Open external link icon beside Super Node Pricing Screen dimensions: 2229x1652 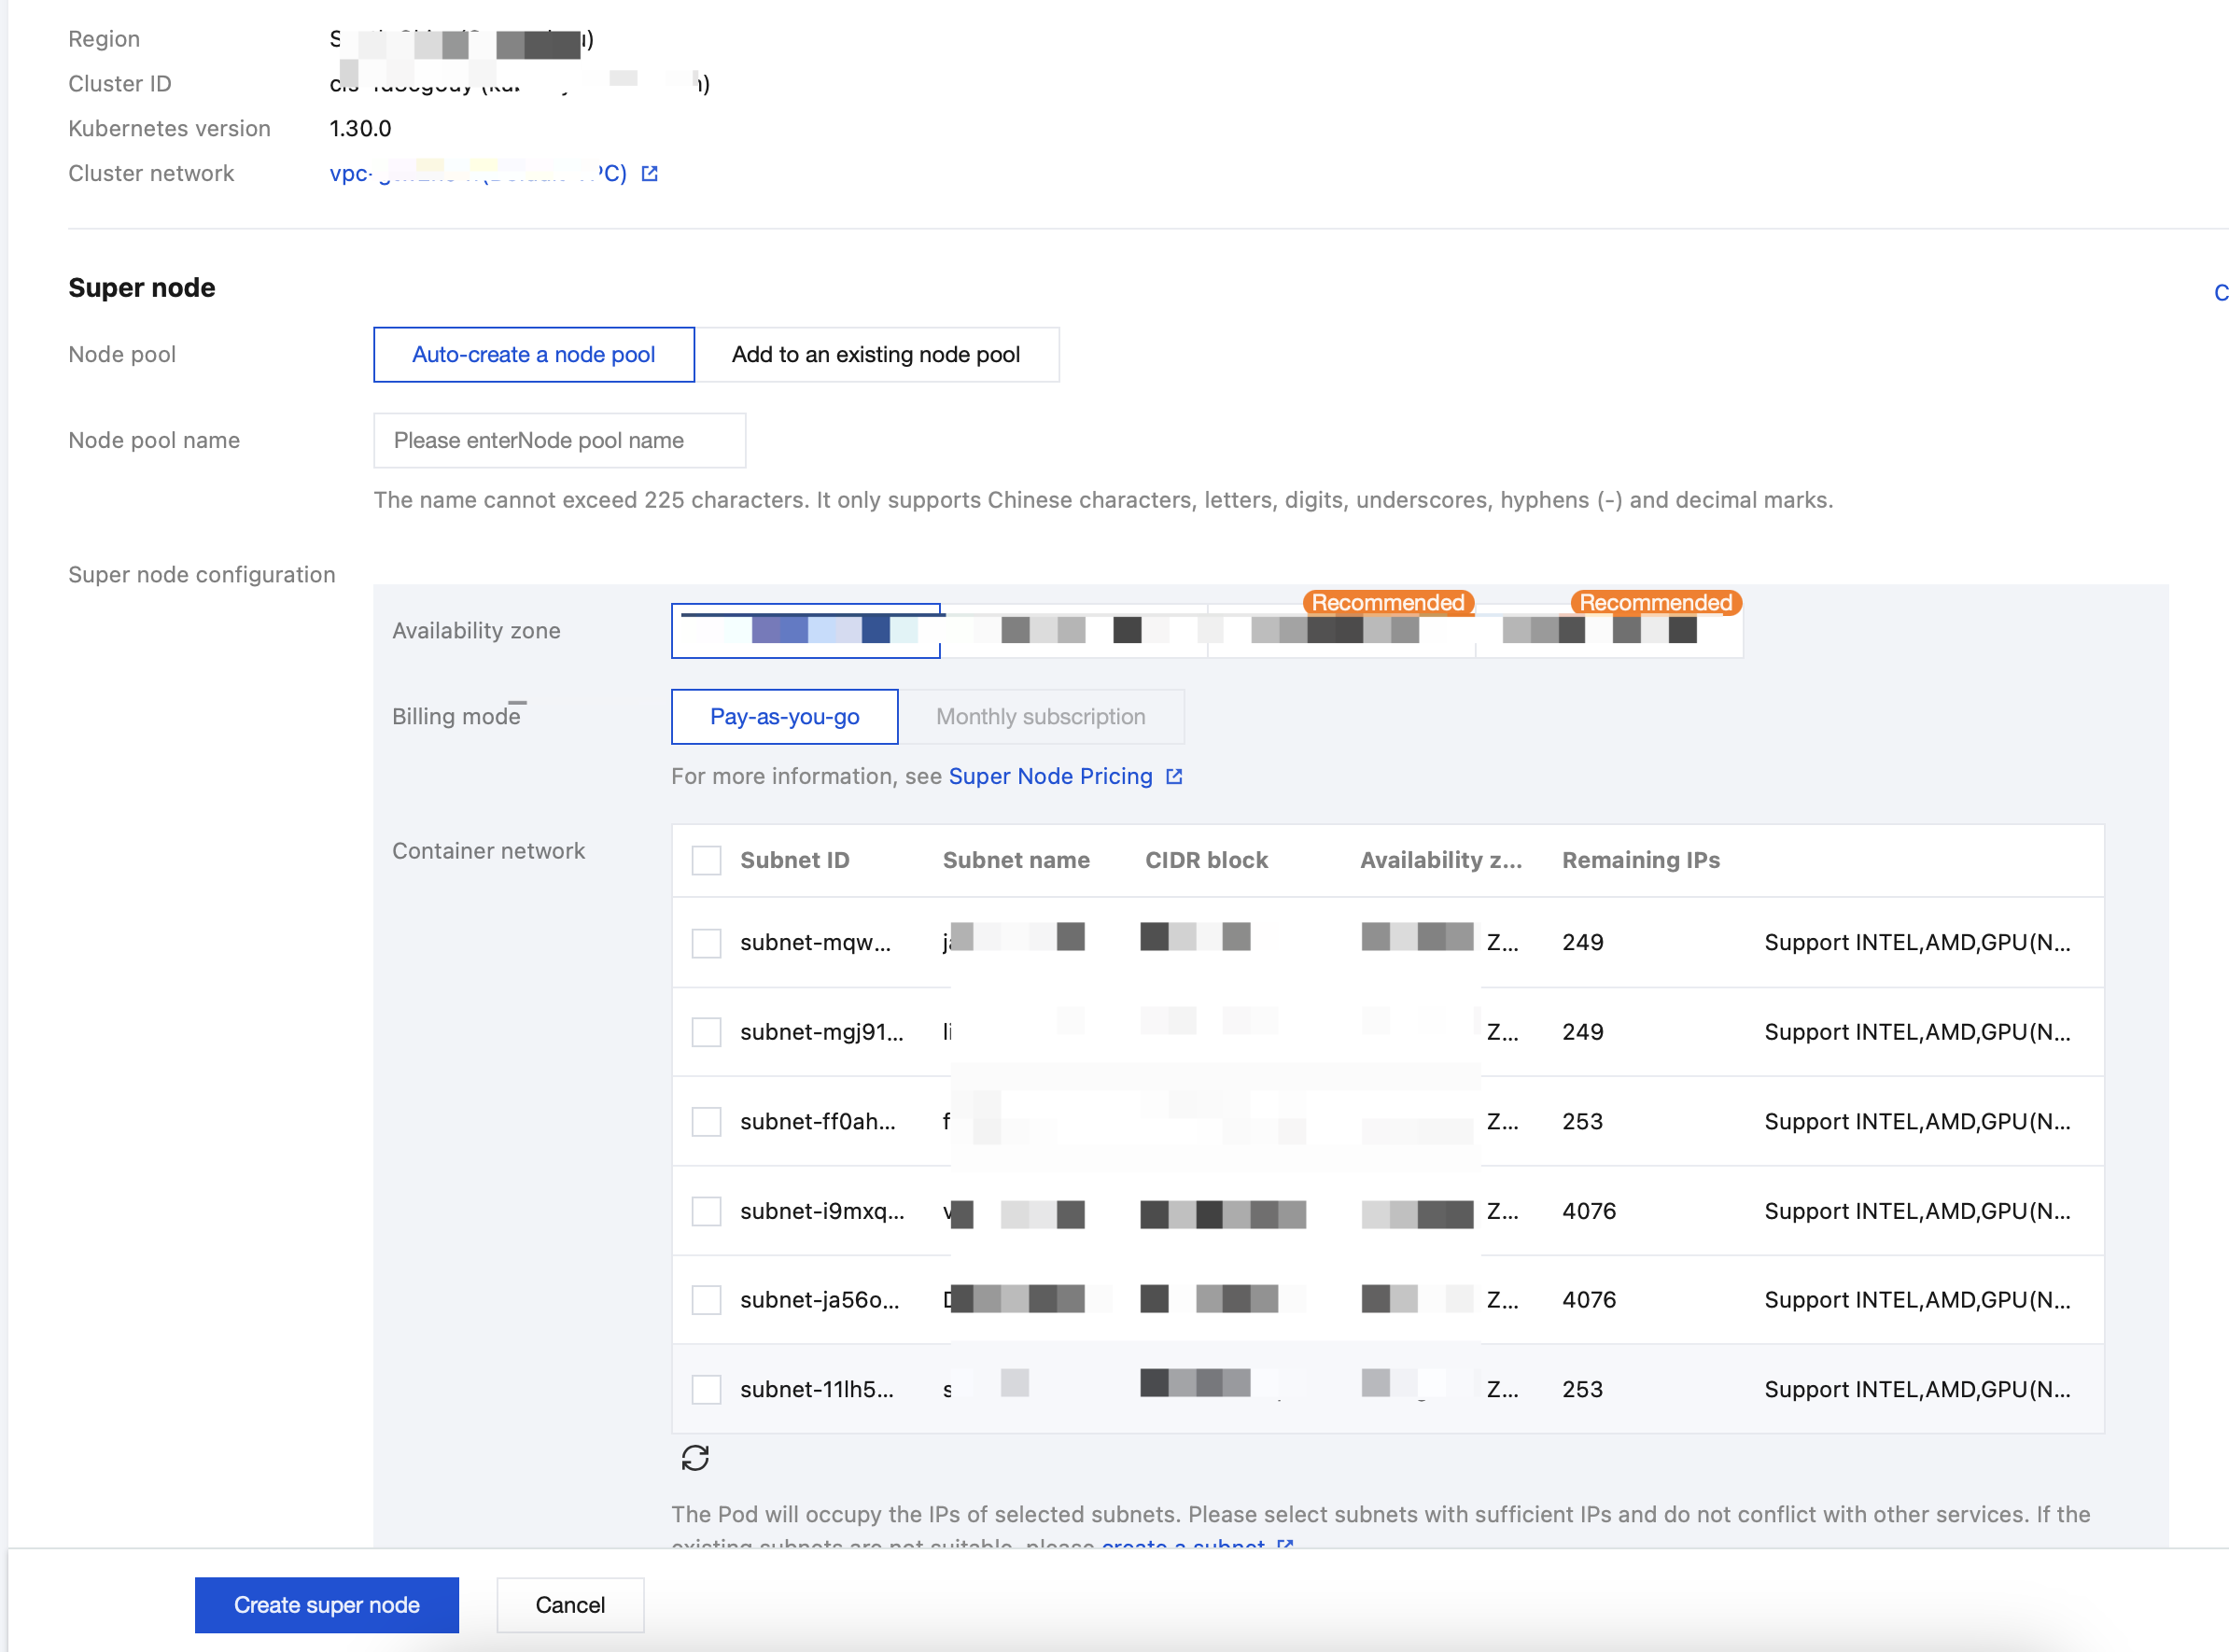click(1174, 777)
